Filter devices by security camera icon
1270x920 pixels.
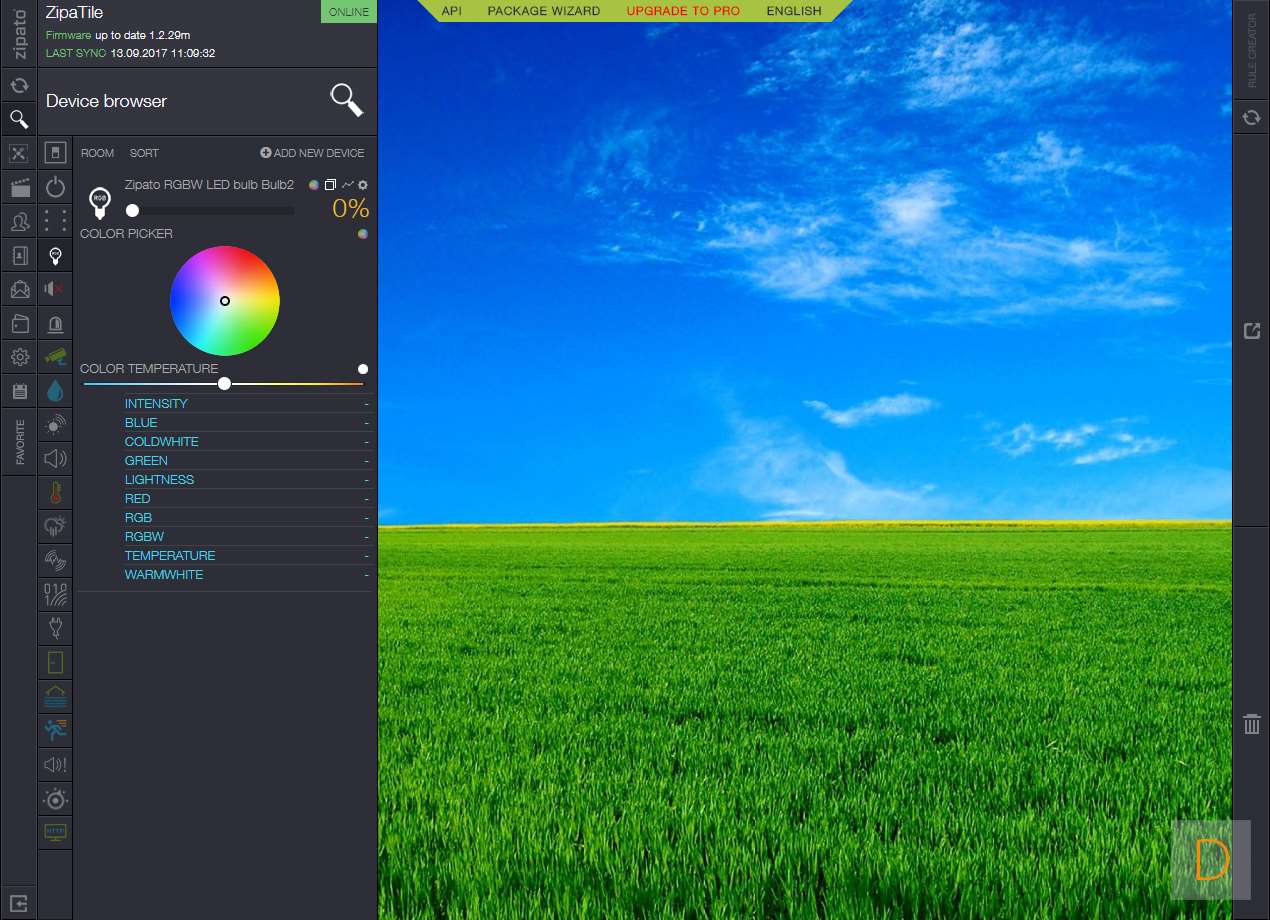click(55, 357)
